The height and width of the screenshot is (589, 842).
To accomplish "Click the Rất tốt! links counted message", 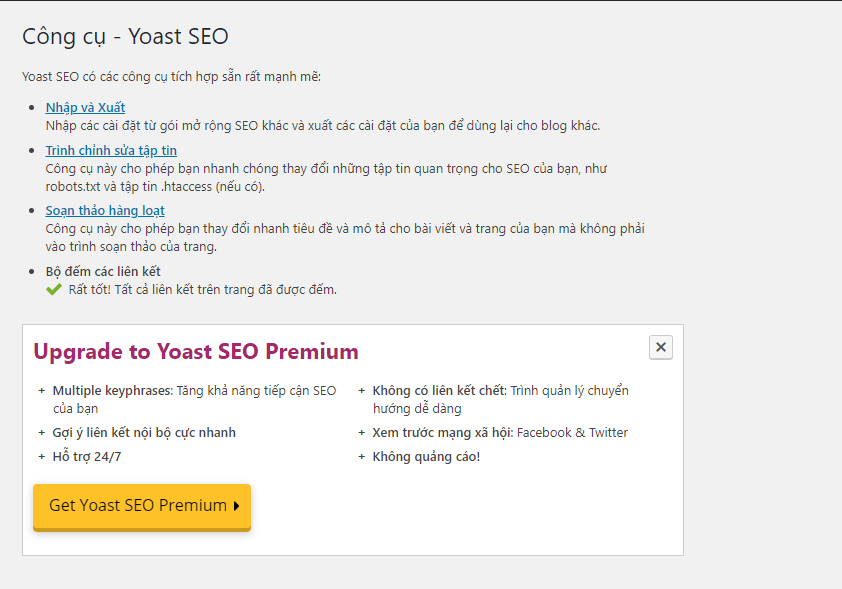I will [x=202, y=290].
